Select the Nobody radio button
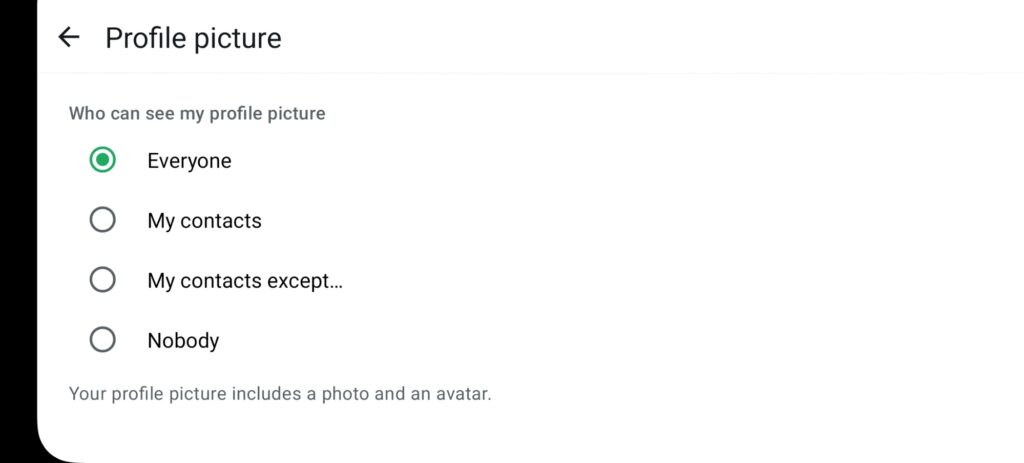The image size is (1024, 463). [x=103, y=340]
